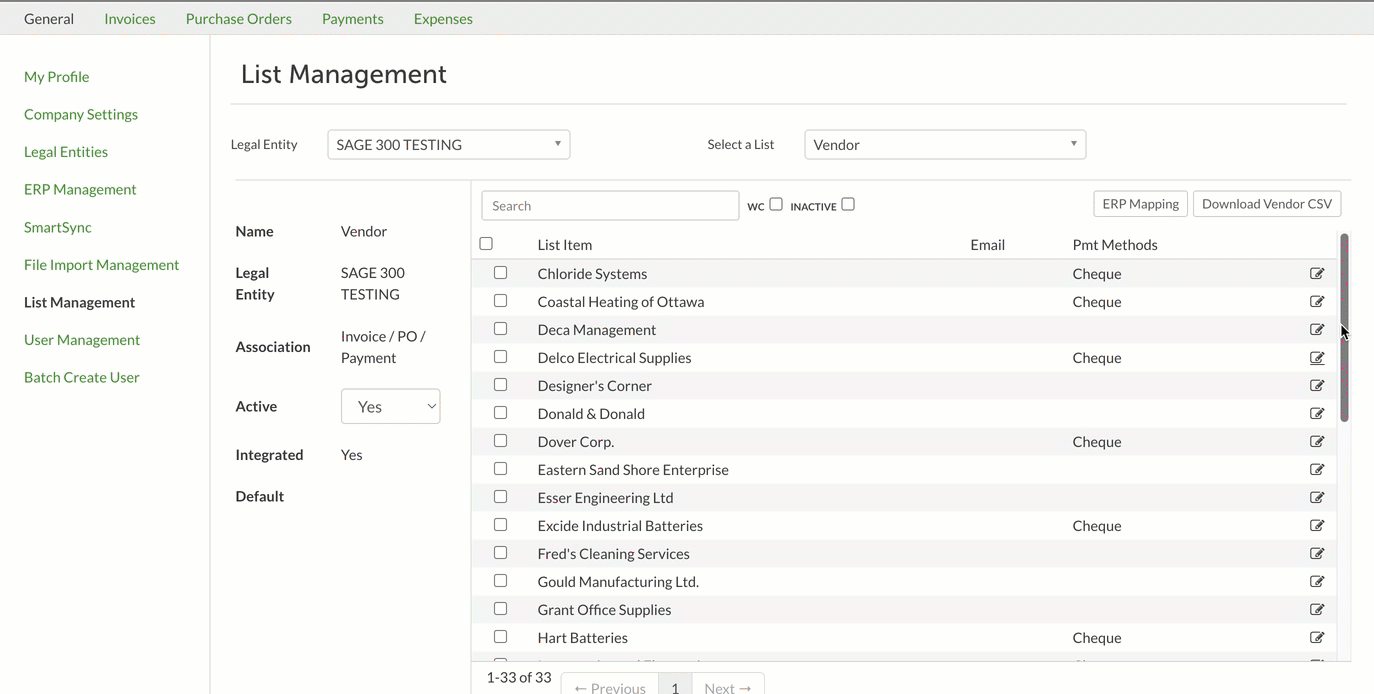Tick Grant Office Supplies checkbox
This screenshot has width=1374, height=694.
coord(501,608)
